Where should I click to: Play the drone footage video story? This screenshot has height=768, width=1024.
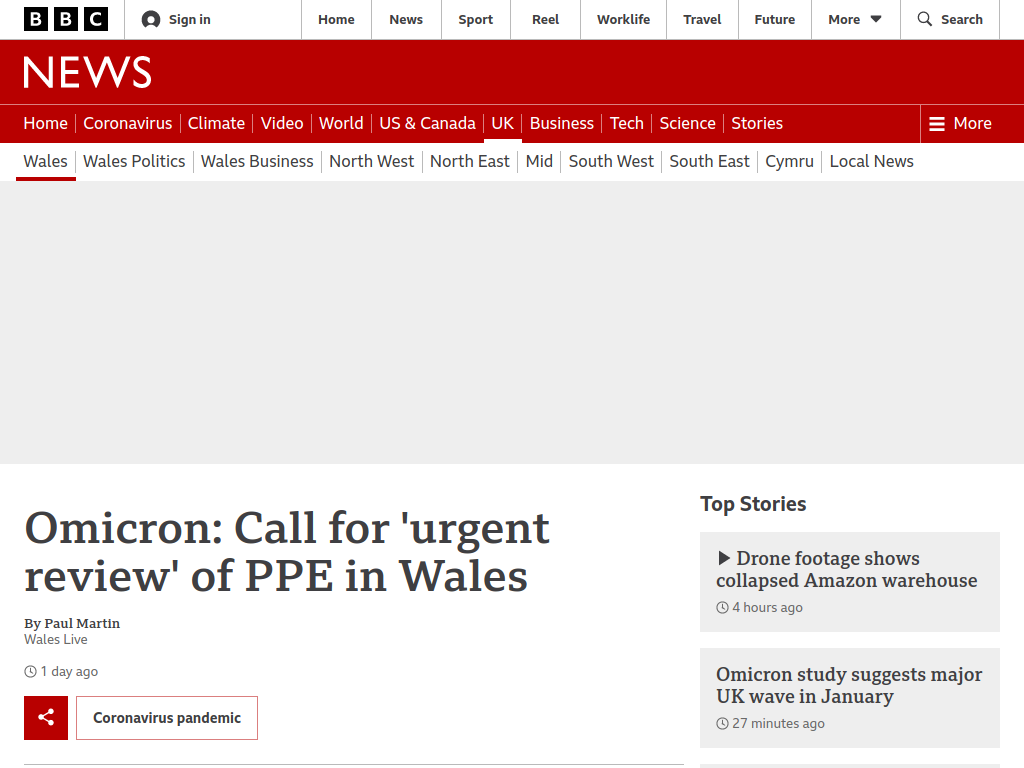click(846, 569)
